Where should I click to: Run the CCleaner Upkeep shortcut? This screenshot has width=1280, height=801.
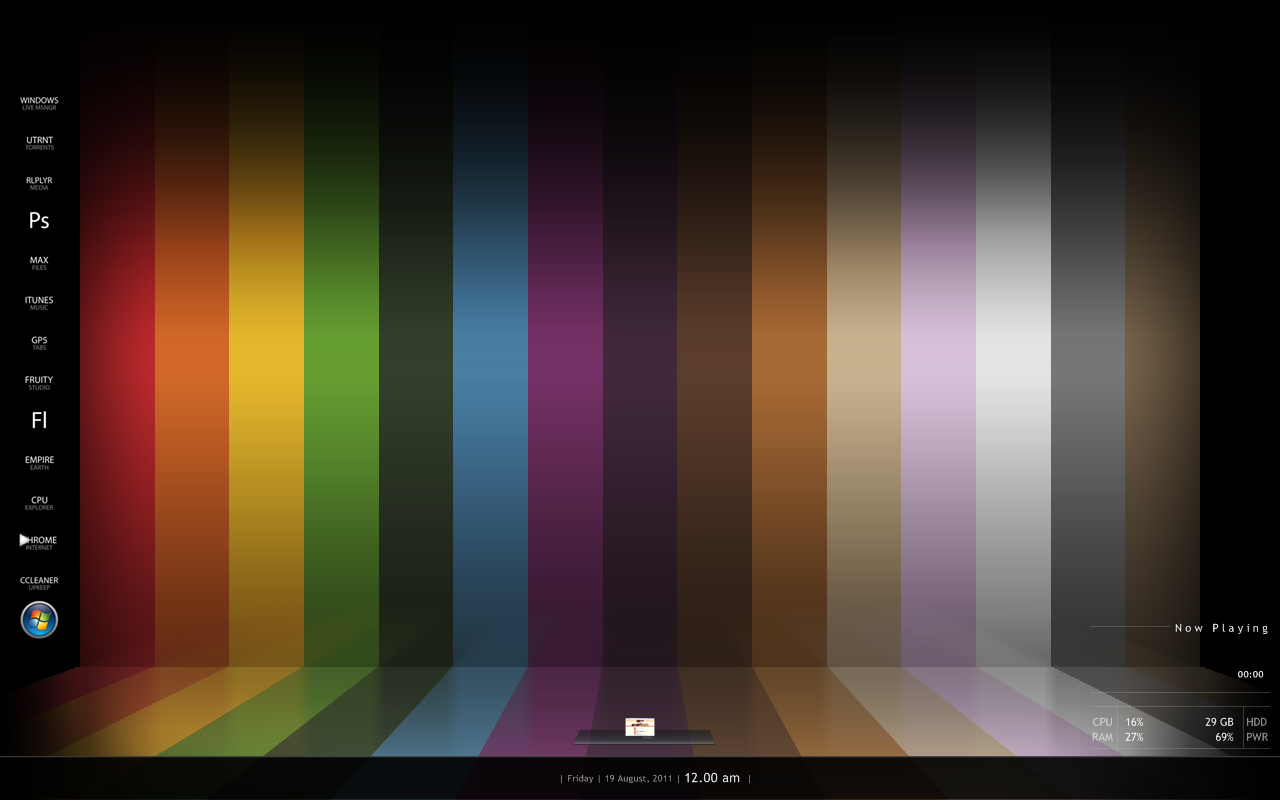point(39,583)
